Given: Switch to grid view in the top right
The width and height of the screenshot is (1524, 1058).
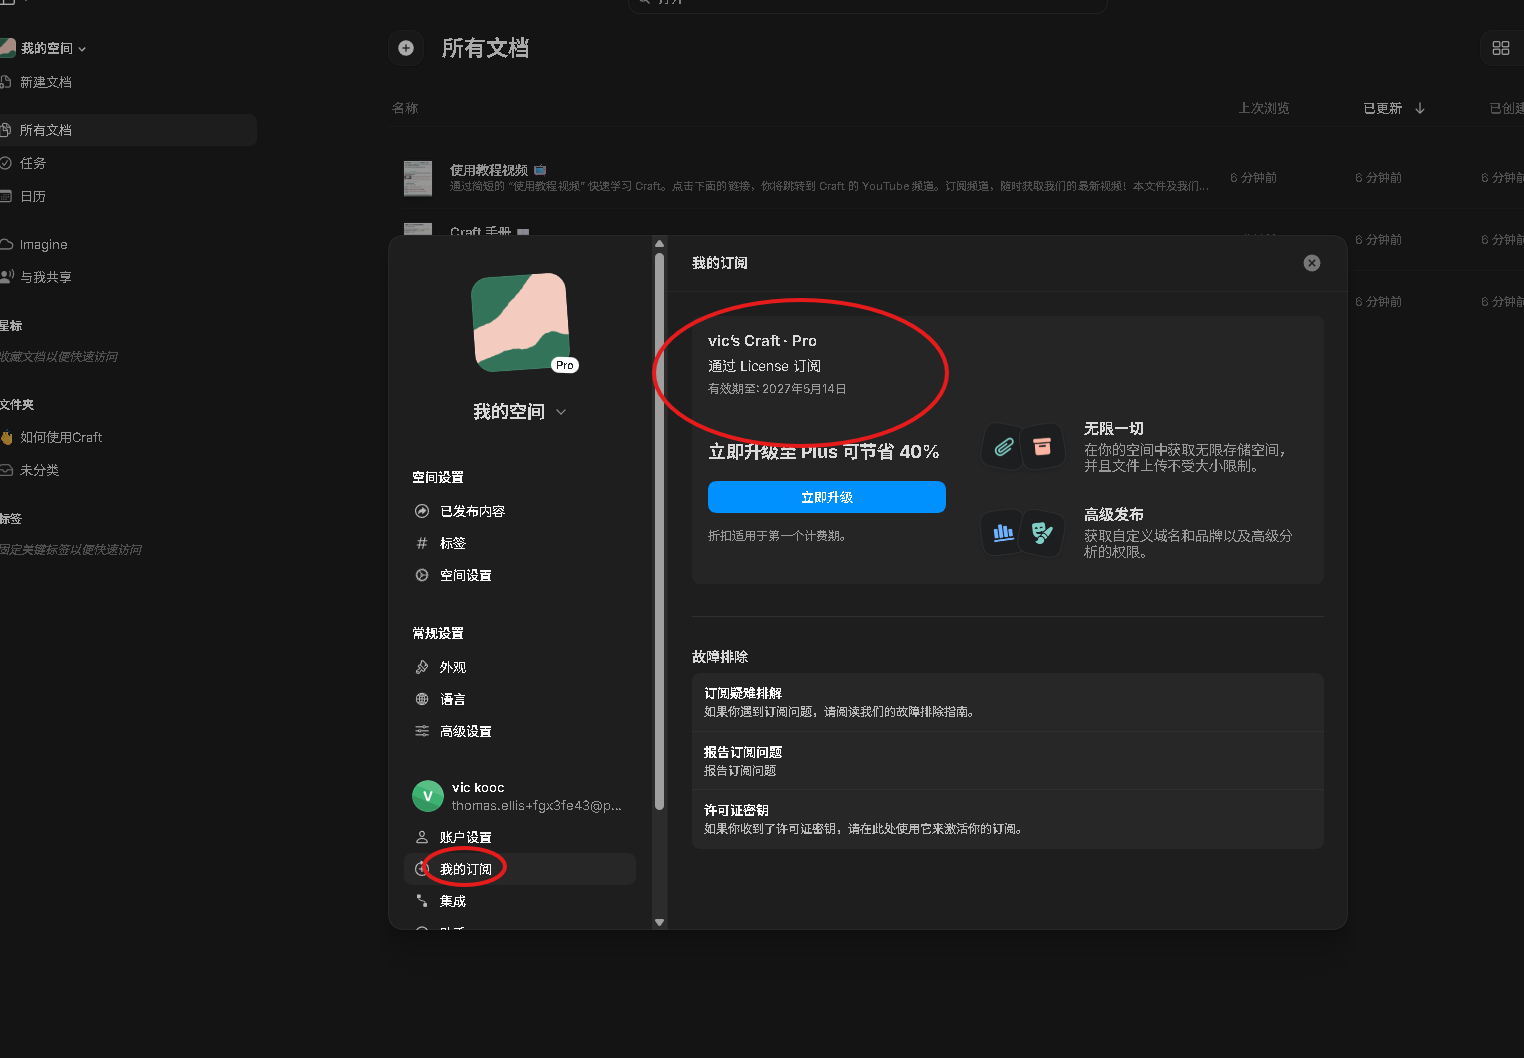Looking at the screenshot, I should tap(1500, 48).
